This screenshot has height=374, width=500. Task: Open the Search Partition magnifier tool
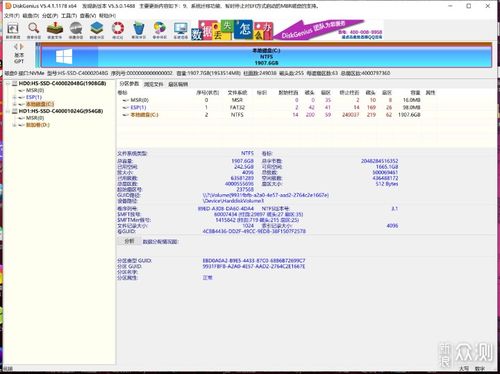(x=34, y=31)
